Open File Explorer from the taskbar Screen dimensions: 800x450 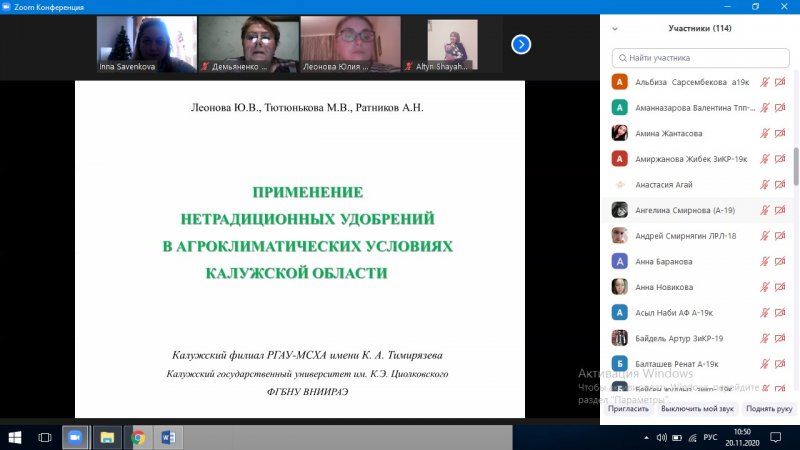coord(106,437)
